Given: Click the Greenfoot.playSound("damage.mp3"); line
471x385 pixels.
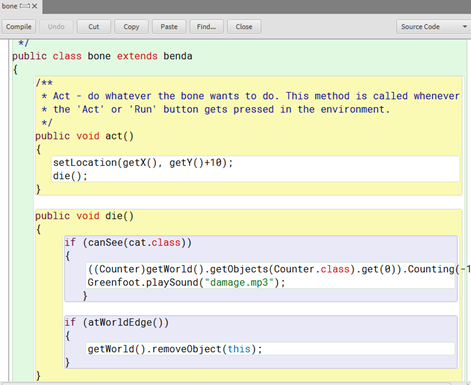Looking at the screenshot, I should [187, 282].
